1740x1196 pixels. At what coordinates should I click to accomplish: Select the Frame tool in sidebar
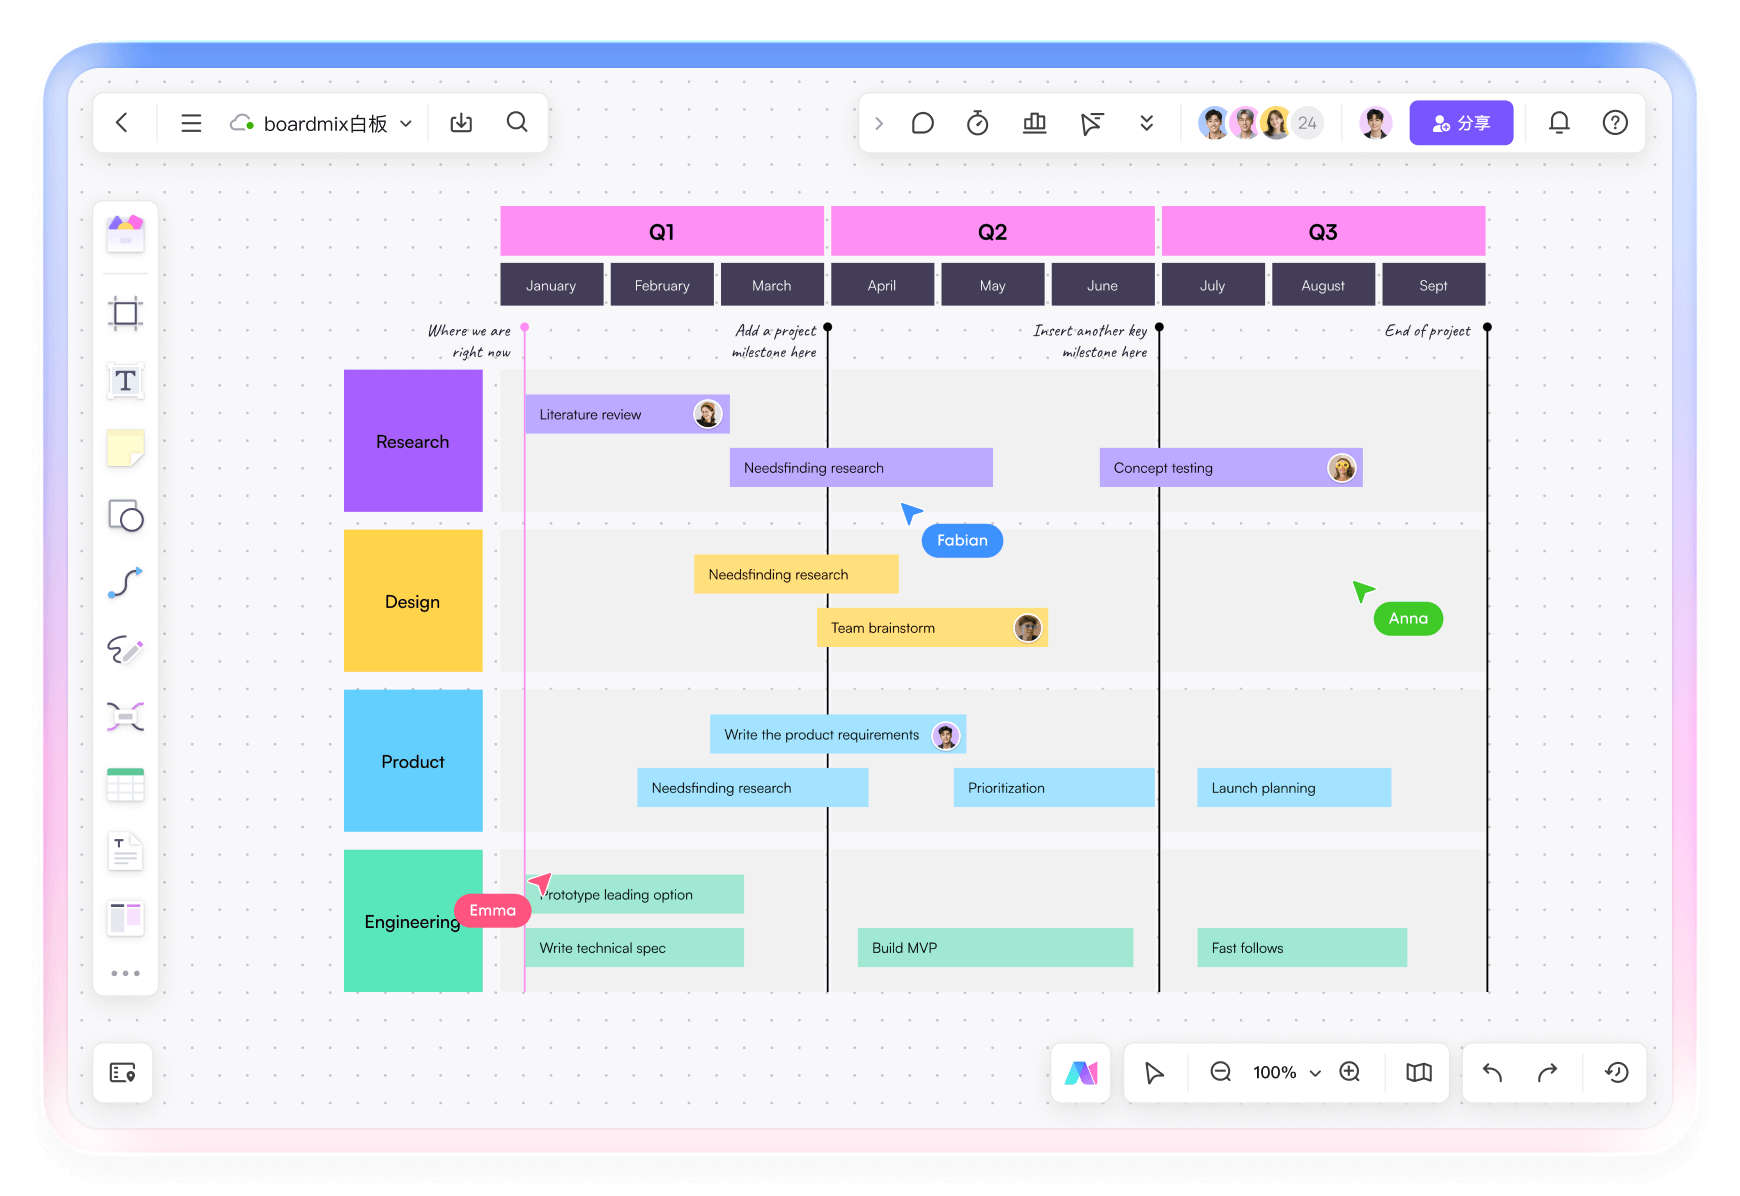[x=125, y=314]
